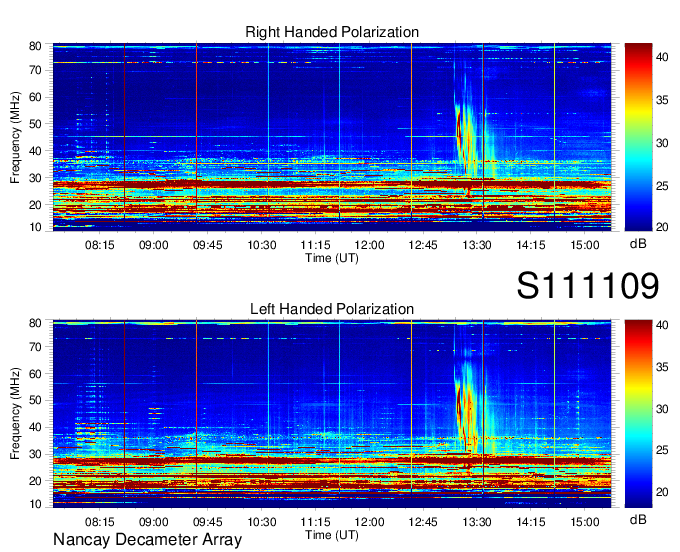Click the 70 MHz tick of Right Handed plot
The image size is (680, 552).
click(x=35, y=70)
